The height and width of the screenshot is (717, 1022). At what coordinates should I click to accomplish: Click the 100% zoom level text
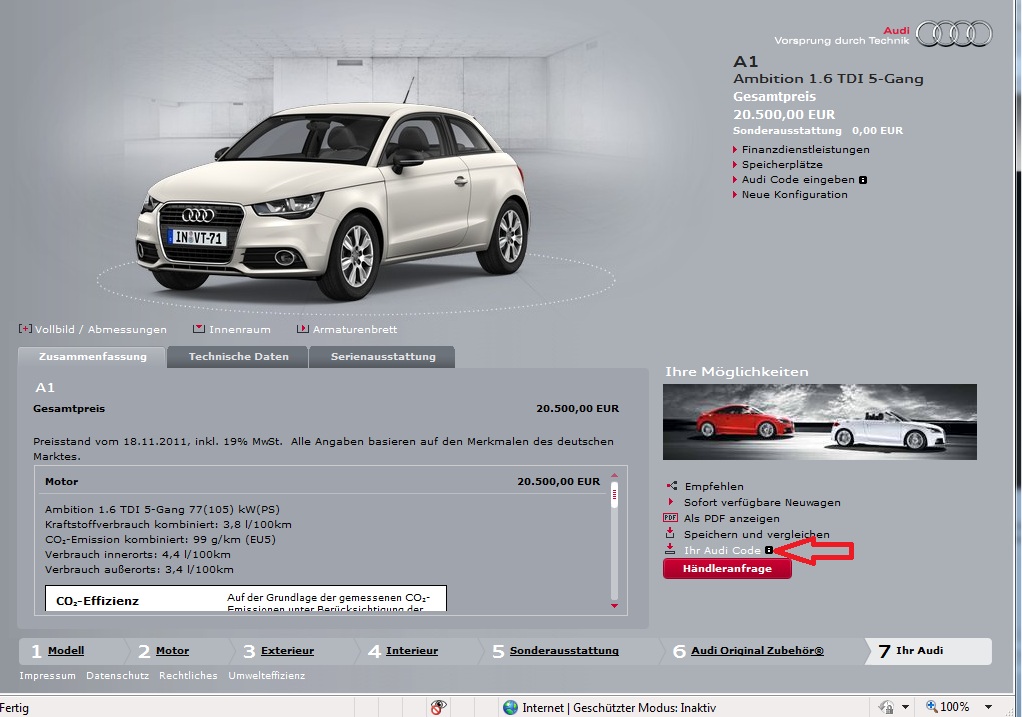[x=955, y=707]
